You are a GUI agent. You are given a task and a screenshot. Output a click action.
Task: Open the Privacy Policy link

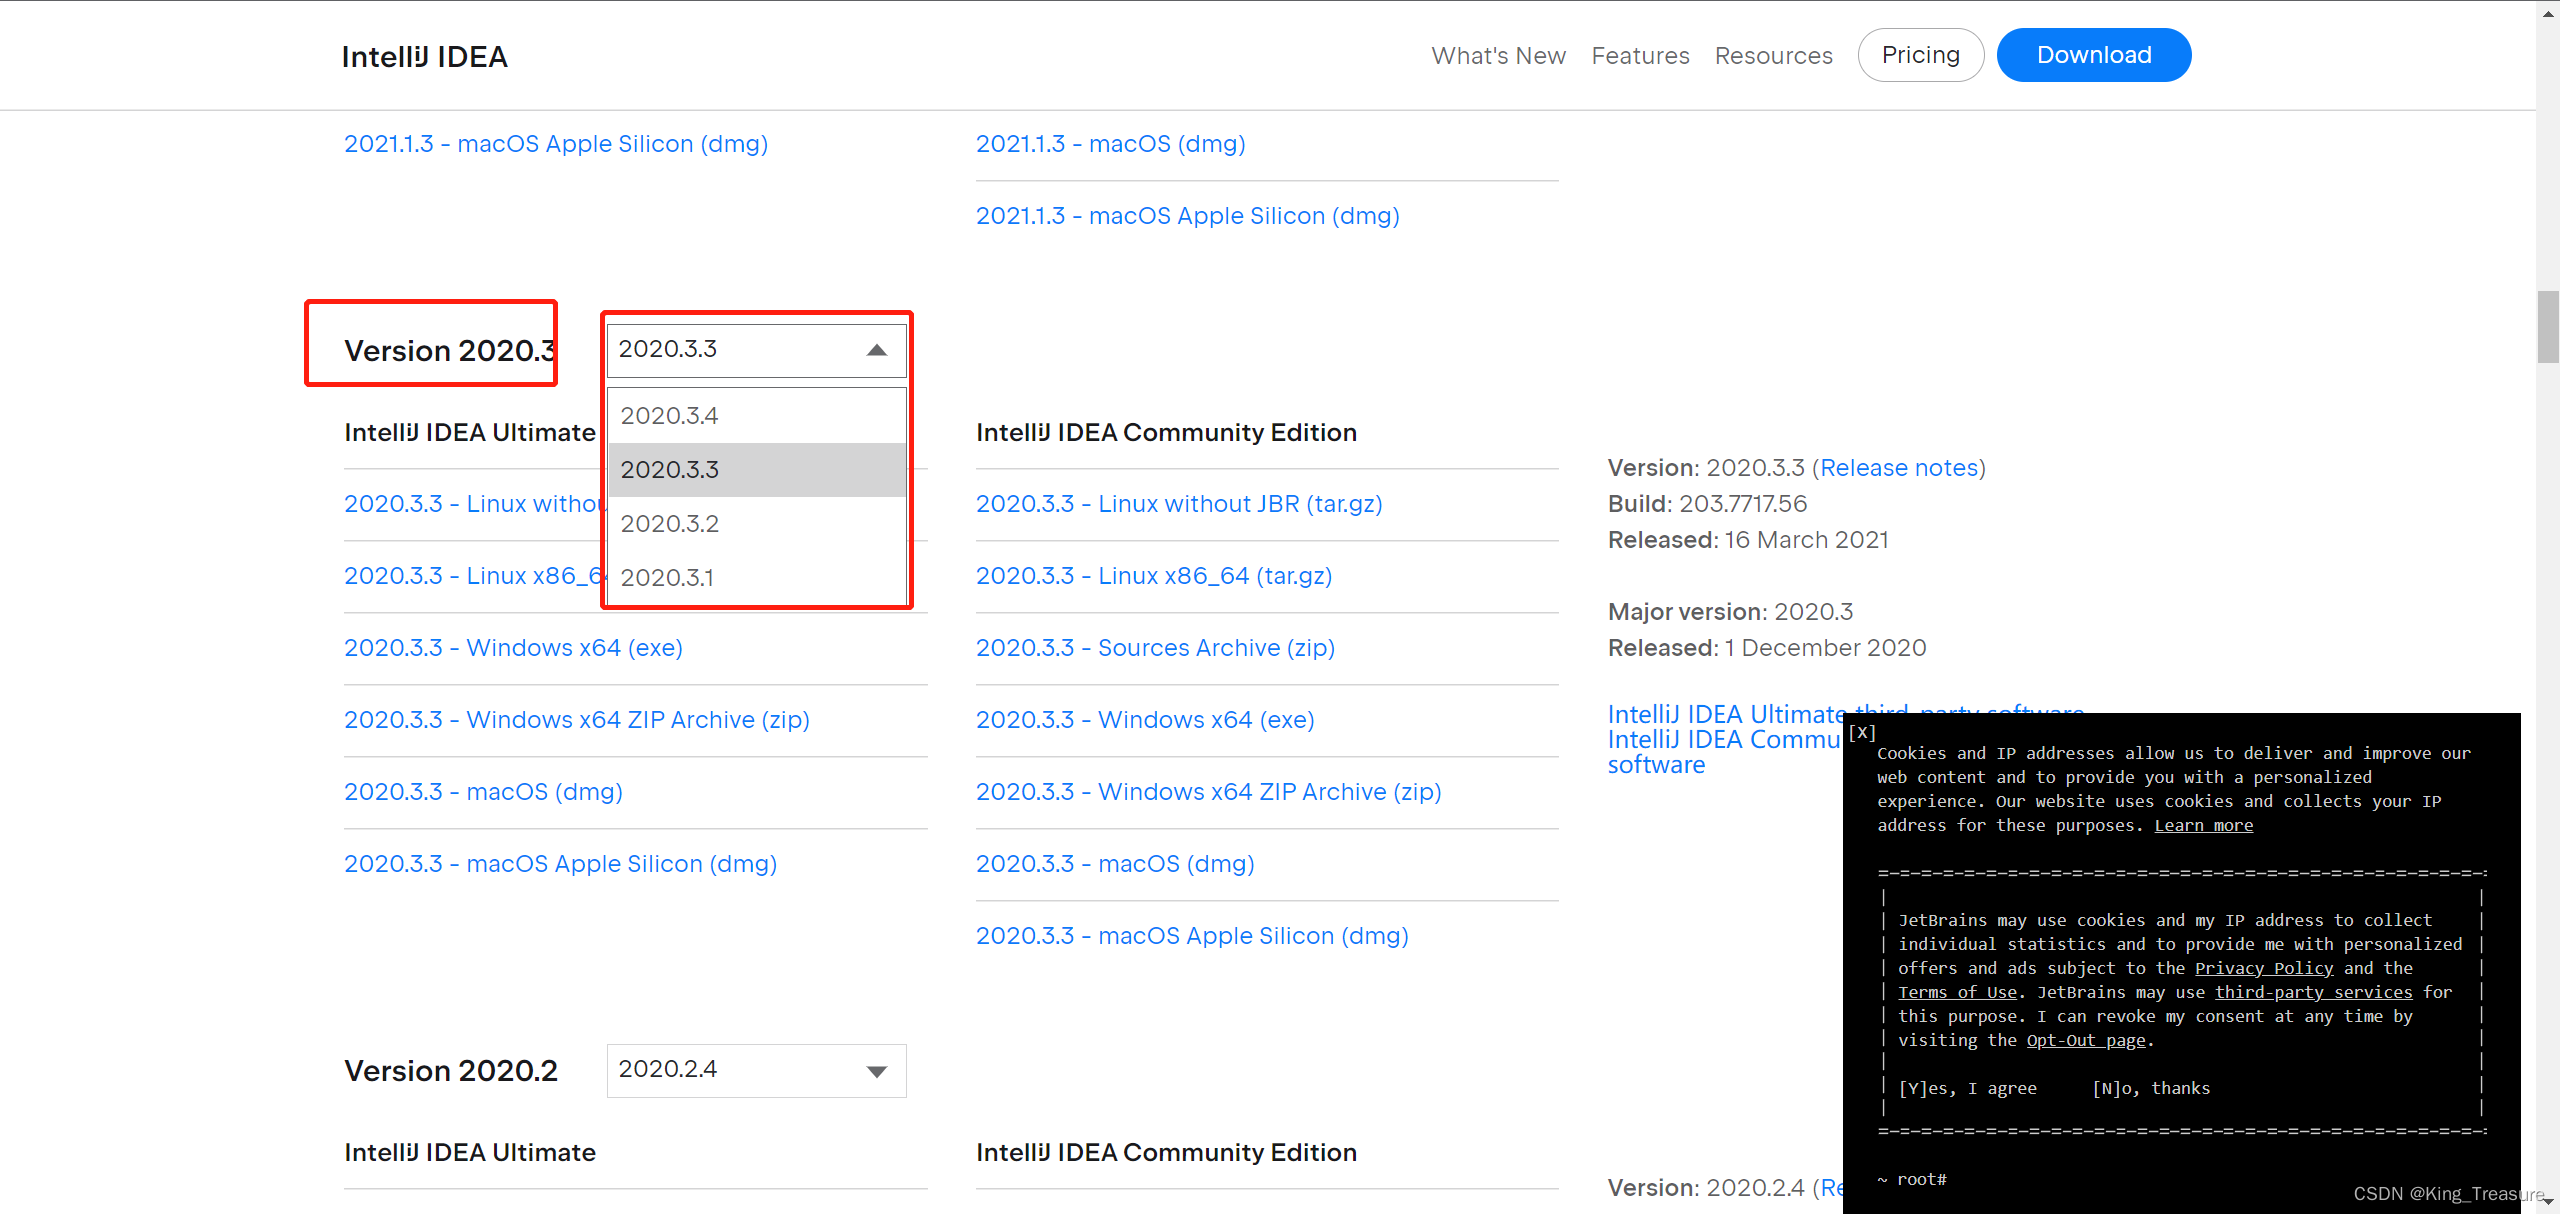pyautogui.click(x=2264, y=968)
